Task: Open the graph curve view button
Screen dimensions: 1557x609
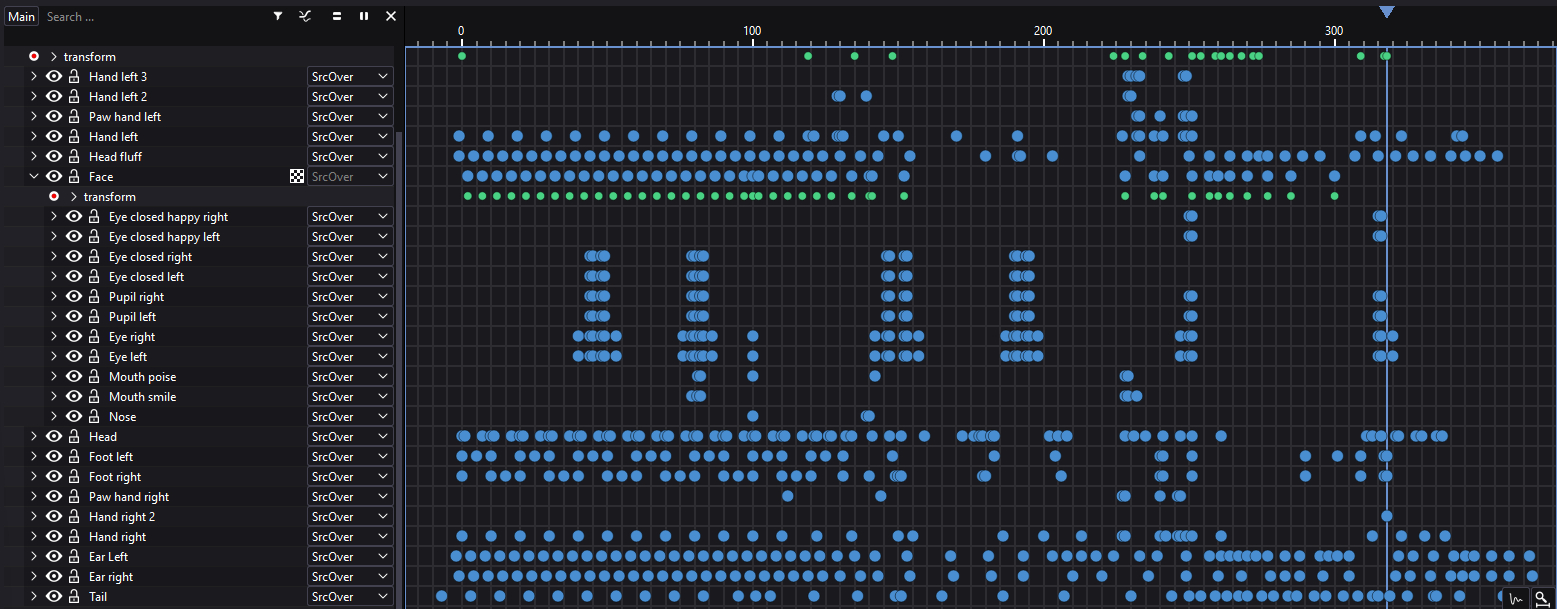Action: (1516, 598)
